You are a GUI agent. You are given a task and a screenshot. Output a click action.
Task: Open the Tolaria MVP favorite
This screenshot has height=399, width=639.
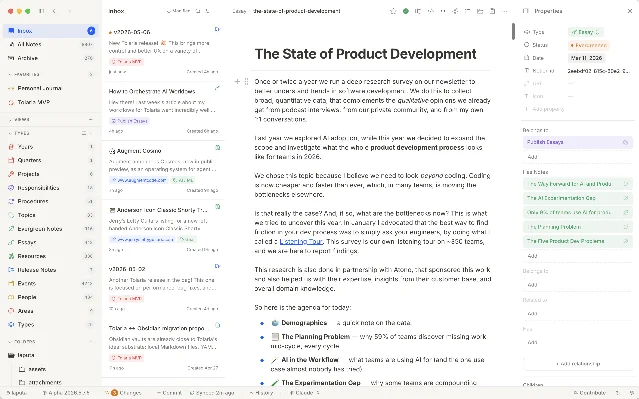pyautogui.click(x=51, y=102)
